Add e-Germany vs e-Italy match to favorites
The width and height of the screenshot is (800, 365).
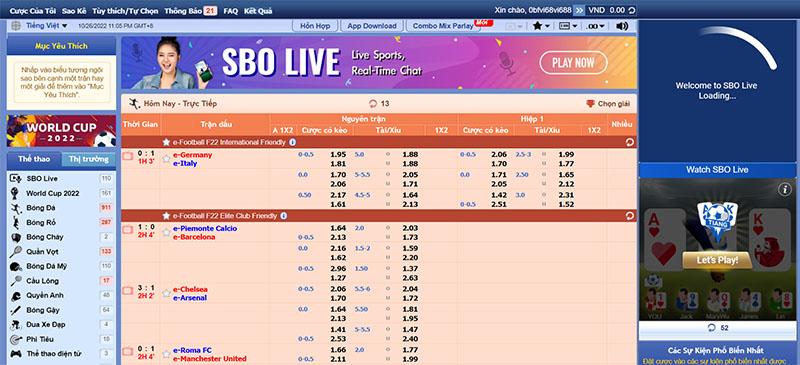click(166, 159)
